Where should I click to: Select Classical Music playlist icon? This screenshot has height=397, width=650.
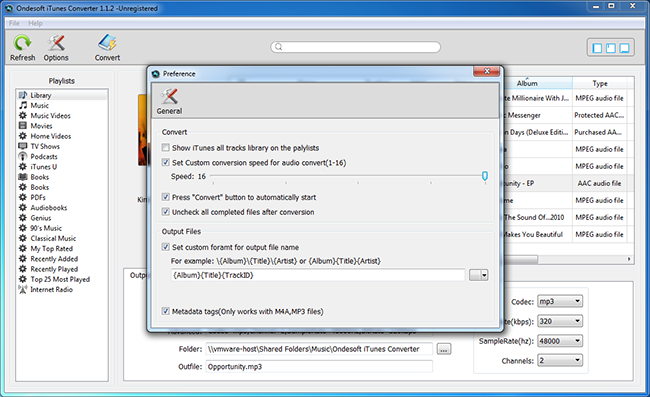coord(23,238)
